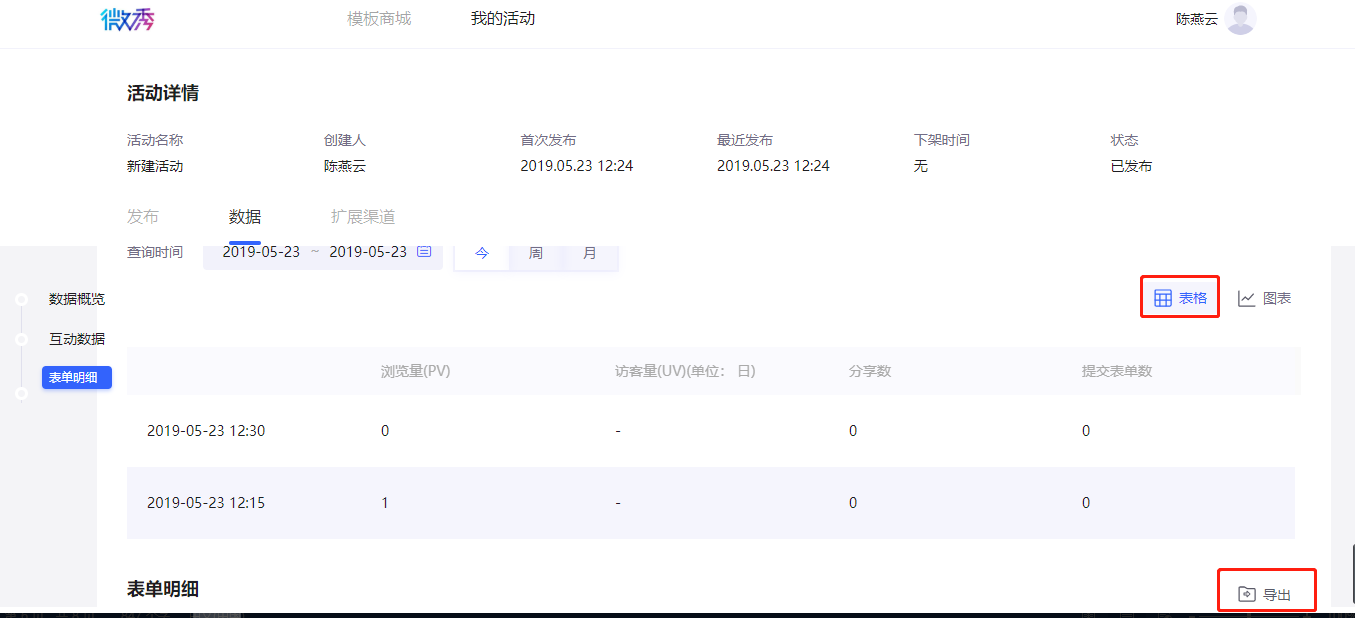
Task: Click start date 2019-05-23 field
Action: tap(261, 252)
